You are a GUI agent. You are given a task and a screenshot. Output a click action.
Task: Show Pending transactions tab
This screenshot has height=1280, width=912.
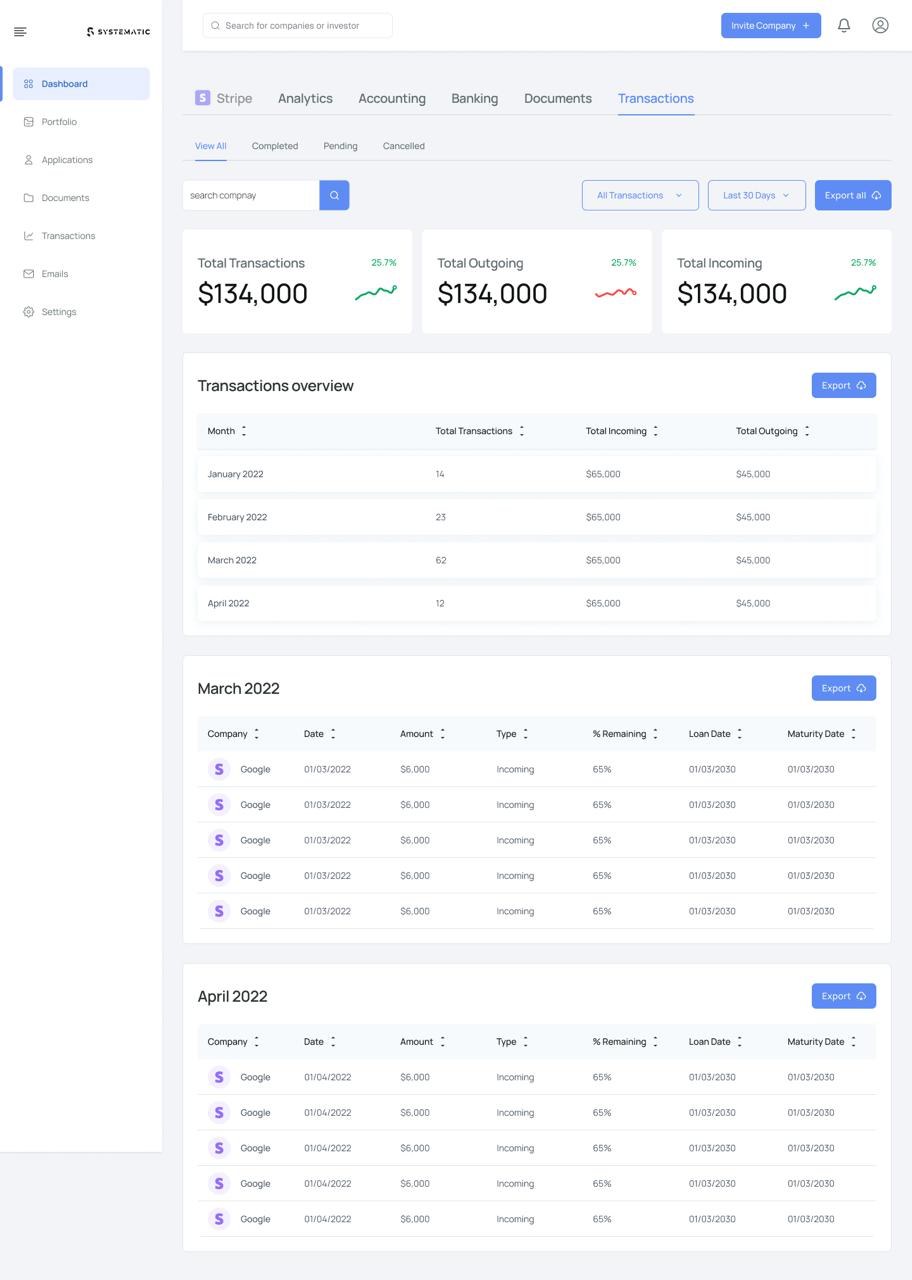click(x=340, y=146)
